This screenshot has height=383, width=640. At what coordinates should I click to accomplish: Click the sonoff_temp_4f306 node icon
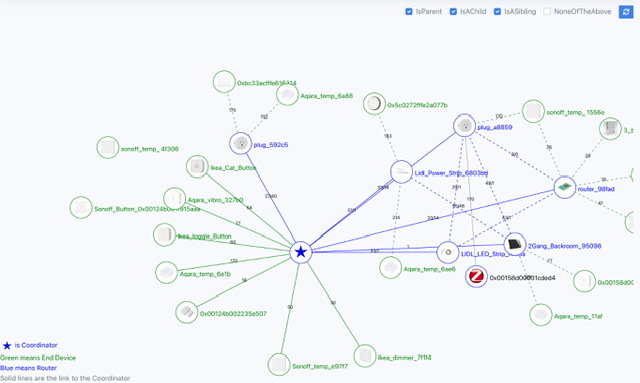point(108,147)
